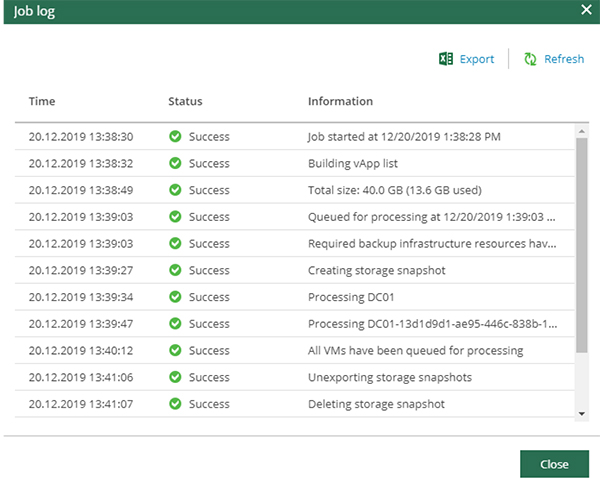Click the green Refresh arrows icon

tap(530, 59)
